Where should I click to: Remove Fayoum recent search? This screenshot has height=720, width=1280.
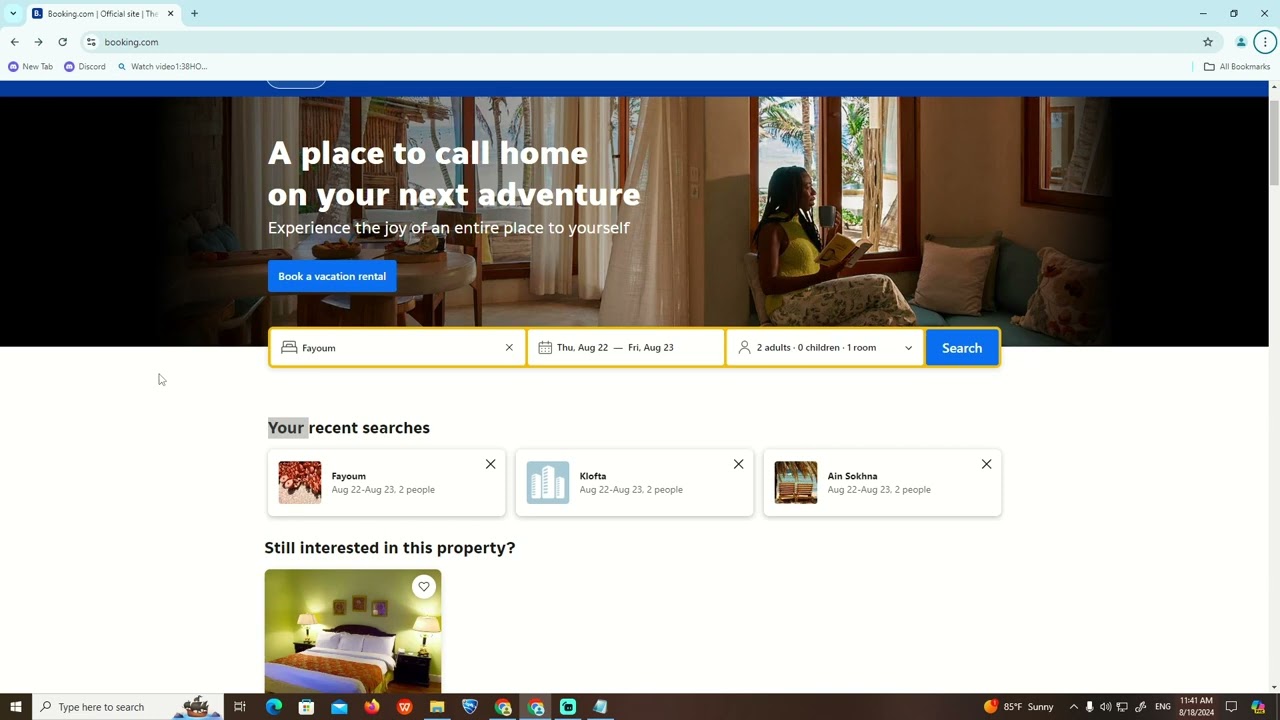pos(490,464)
